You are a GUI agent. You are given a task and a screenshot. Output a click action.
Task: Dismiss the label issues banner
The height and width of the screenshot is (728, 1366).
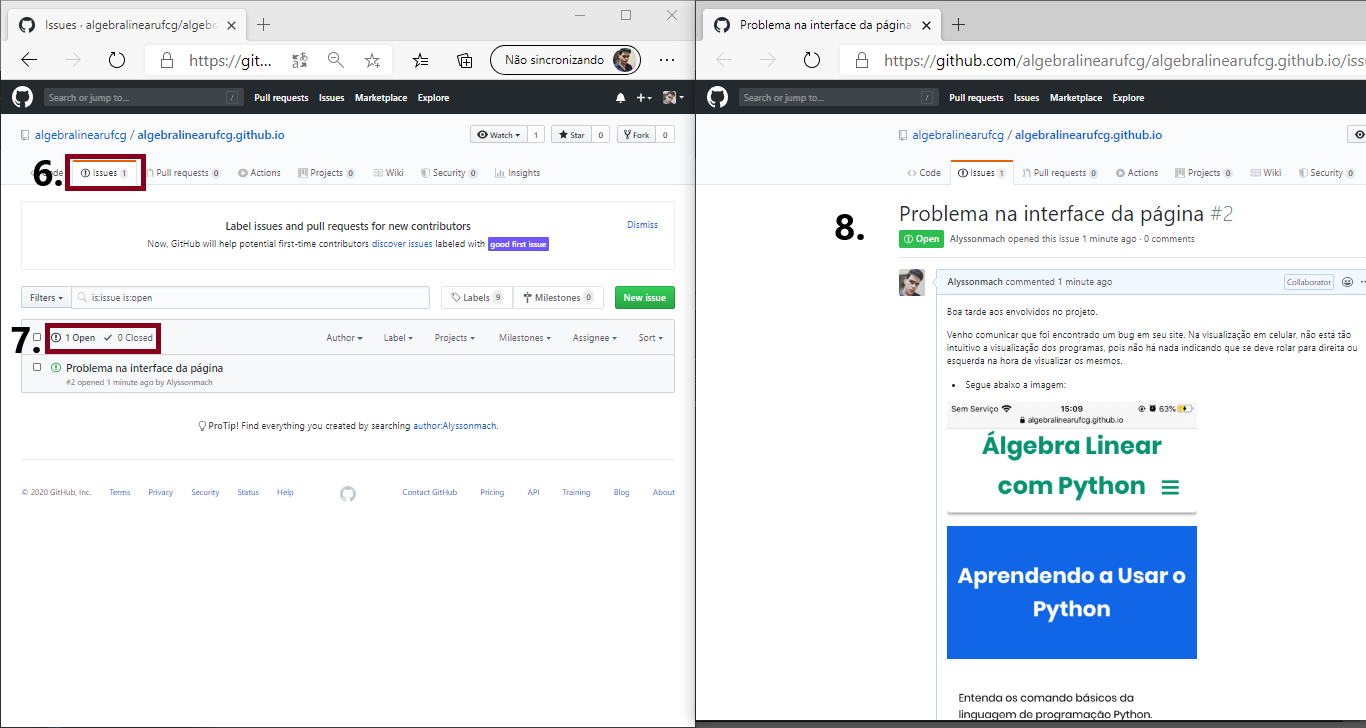pyautogui.click(x=642, y=225)
